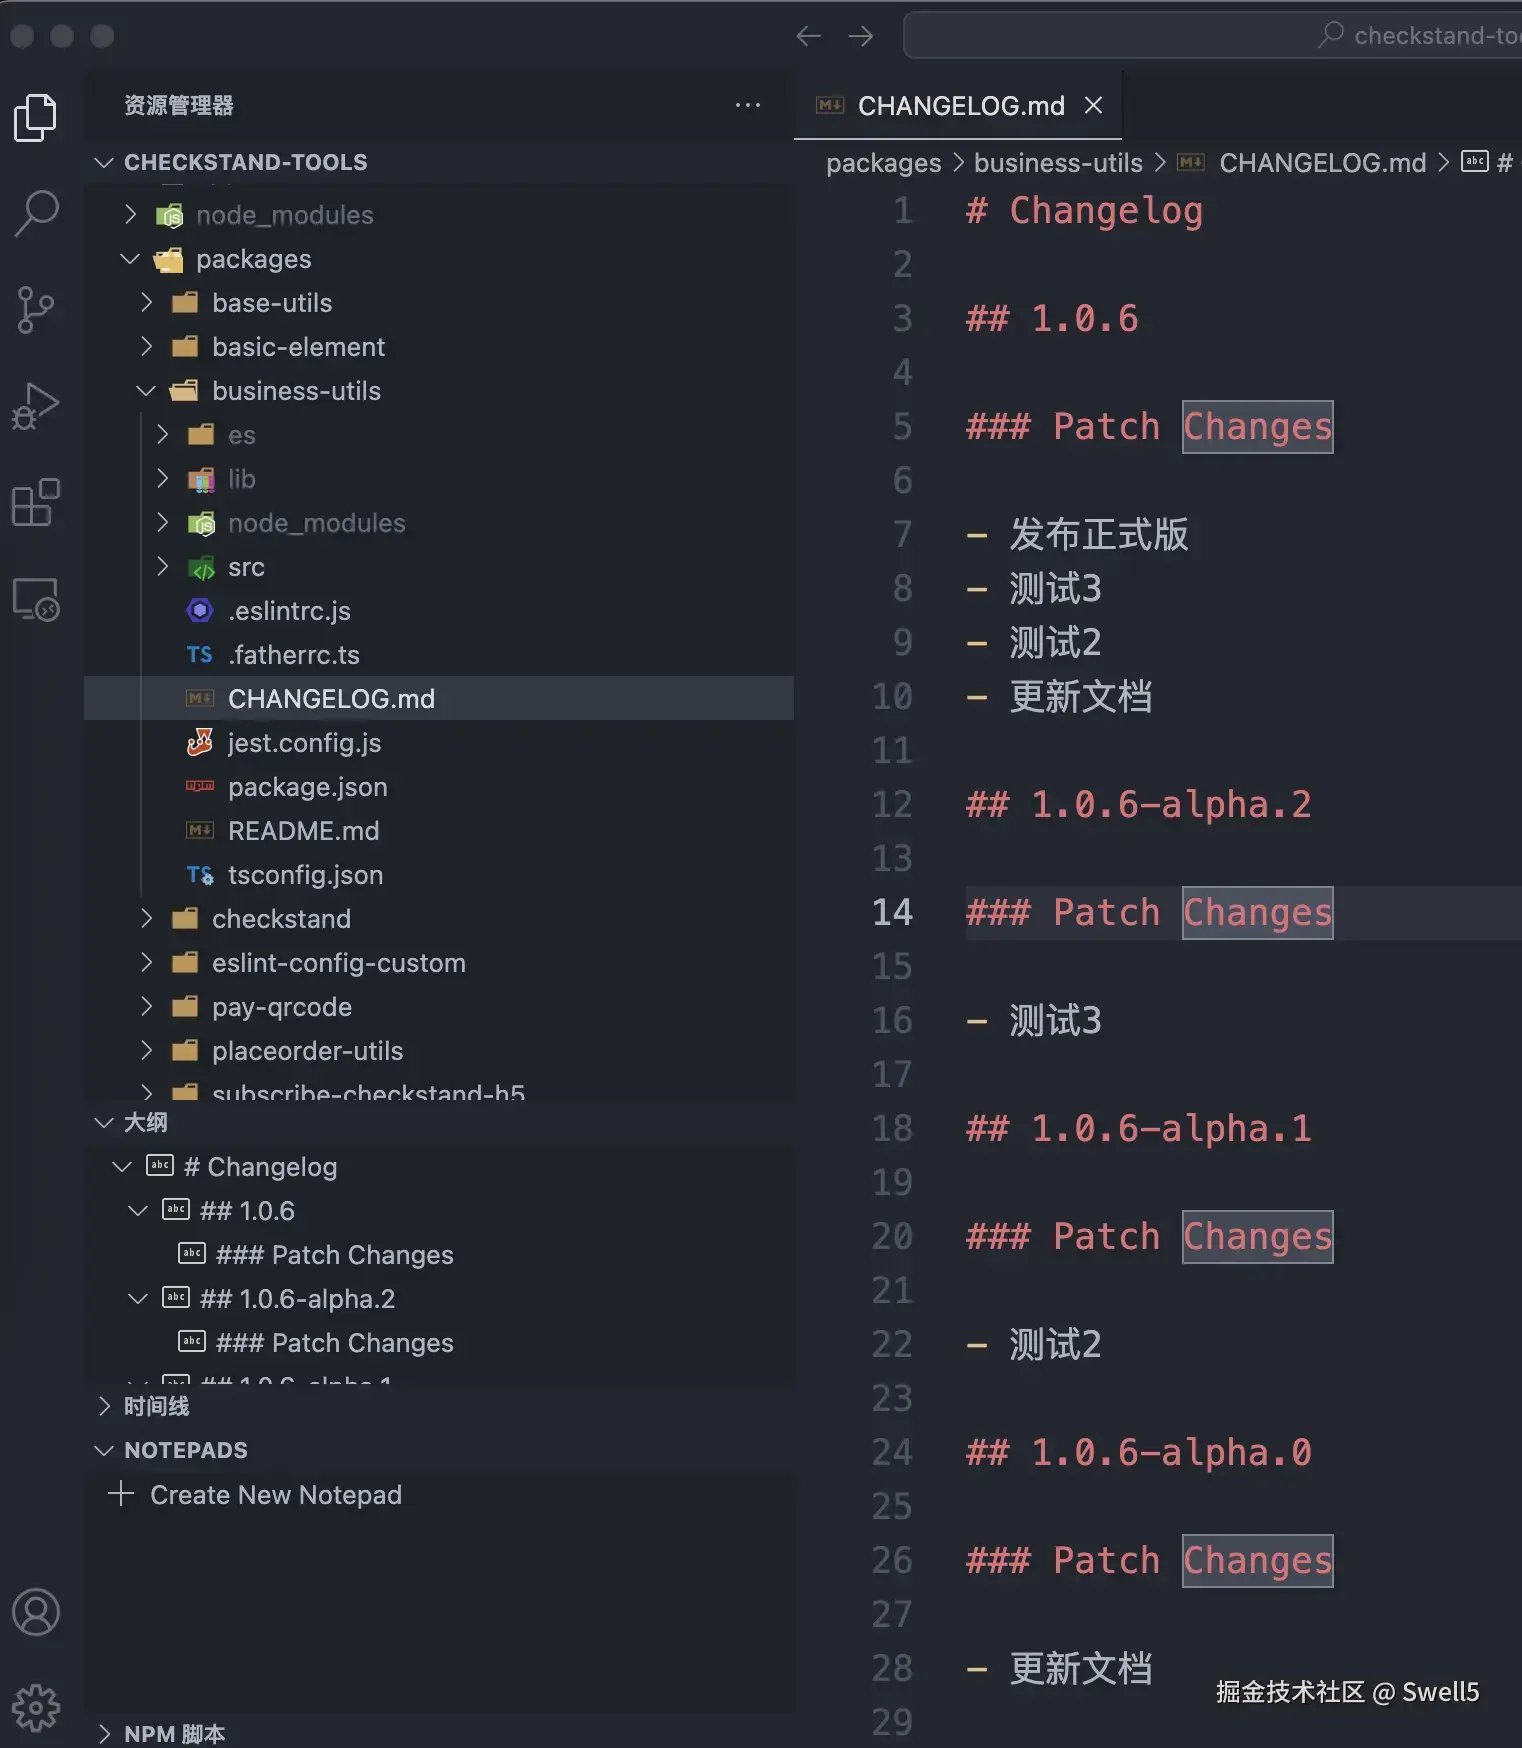Click the jest.config.js jest icon
The image size is (1522, 1748).
[x=200, y=742]
